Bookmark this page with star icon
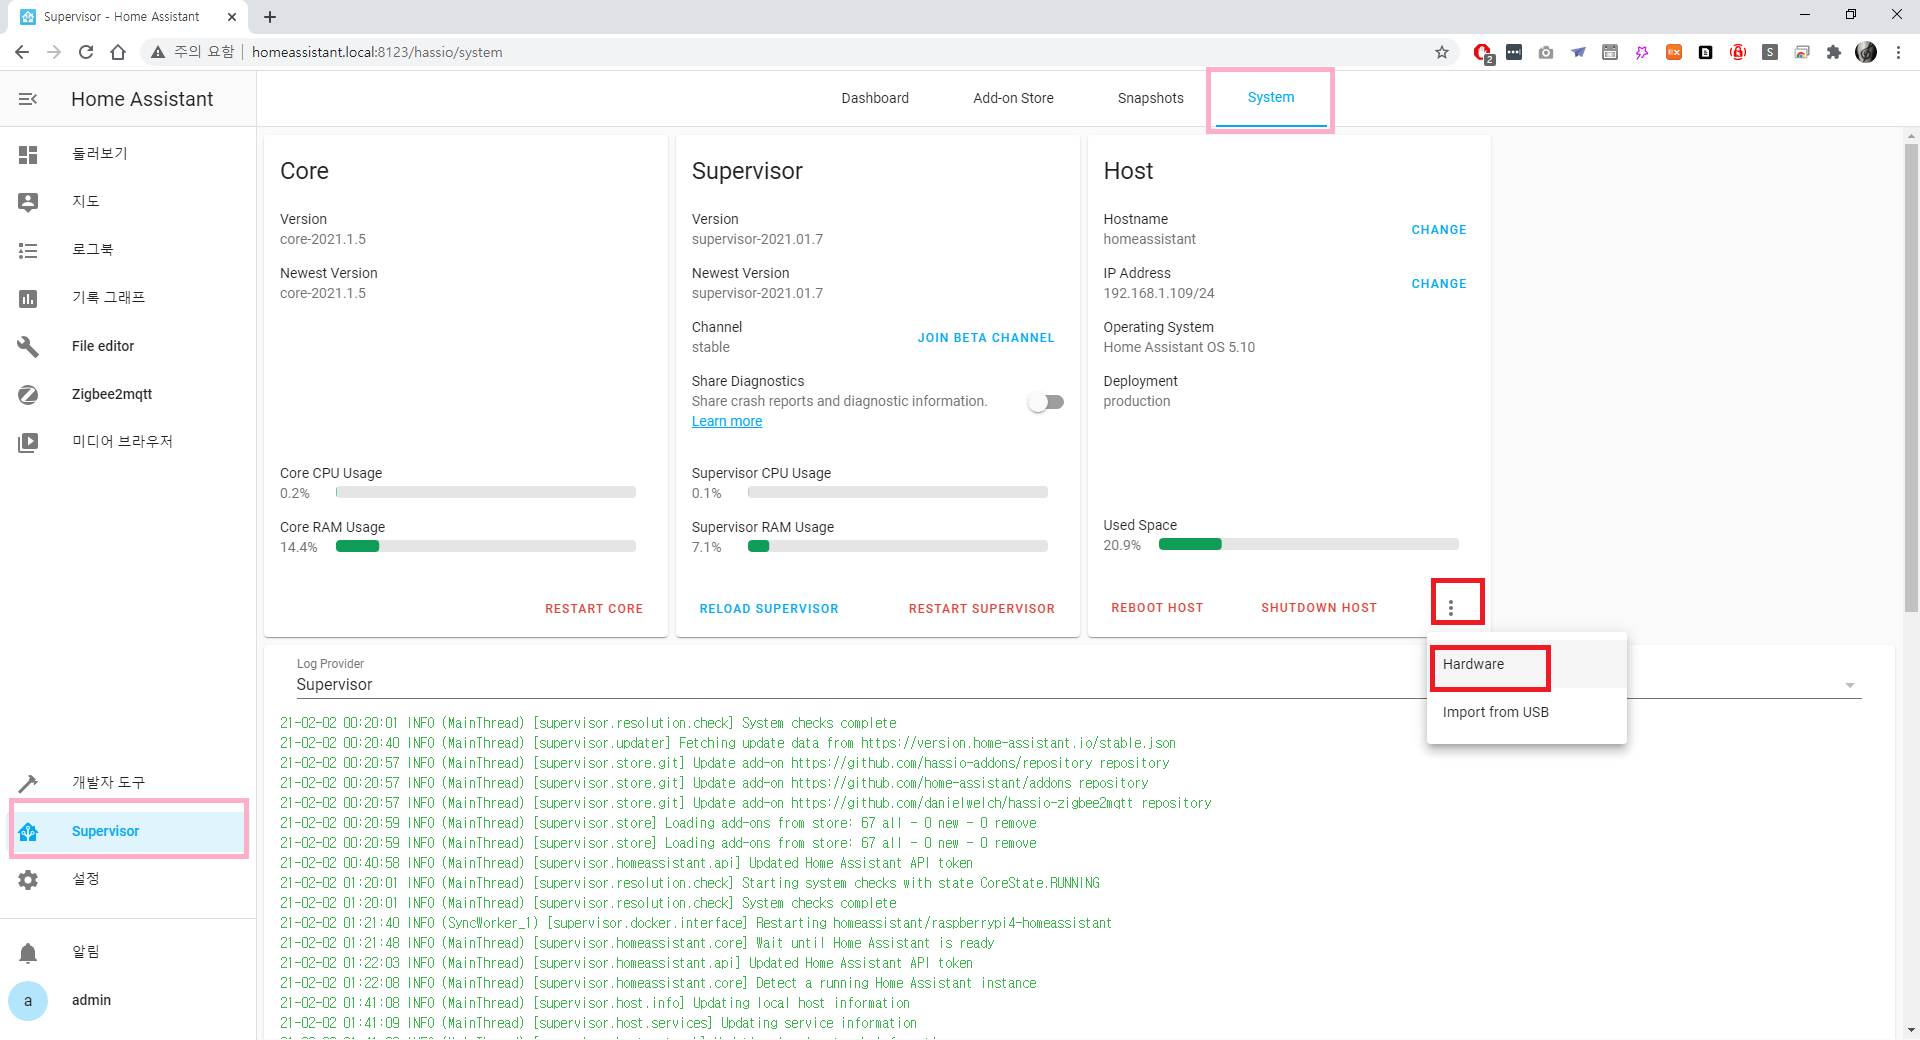This screenshot has width=1920, height=1040. (1442, 52)
